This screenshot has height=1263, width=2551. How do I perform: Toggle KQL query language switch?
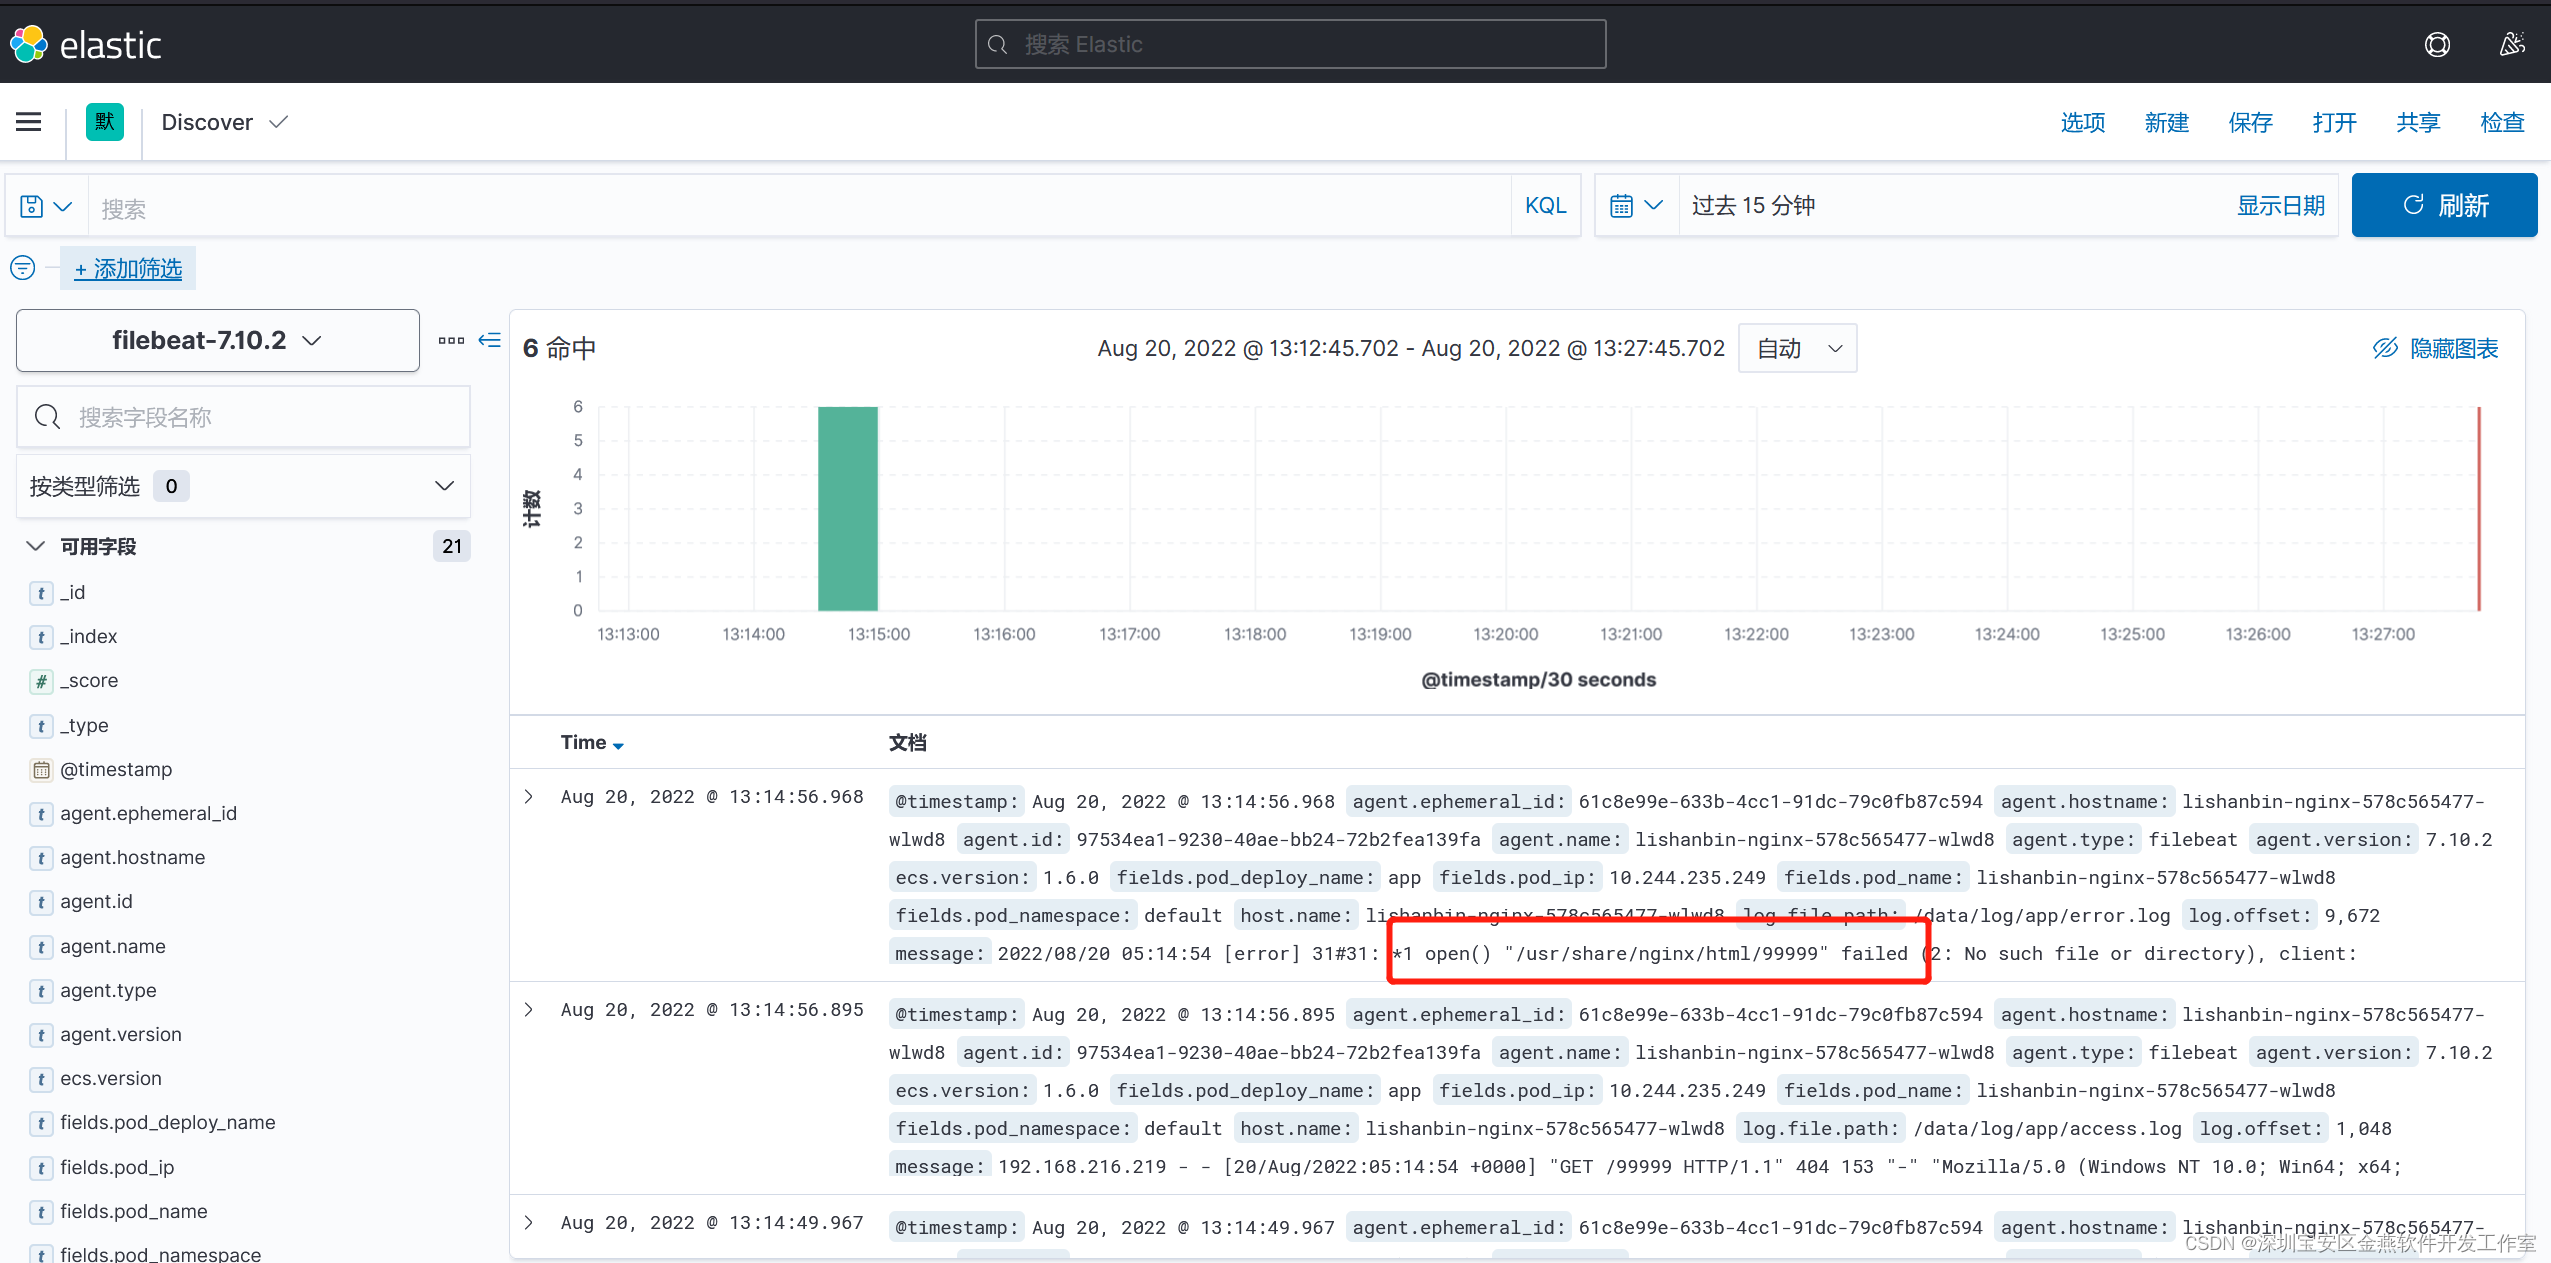click(1544, 206)
